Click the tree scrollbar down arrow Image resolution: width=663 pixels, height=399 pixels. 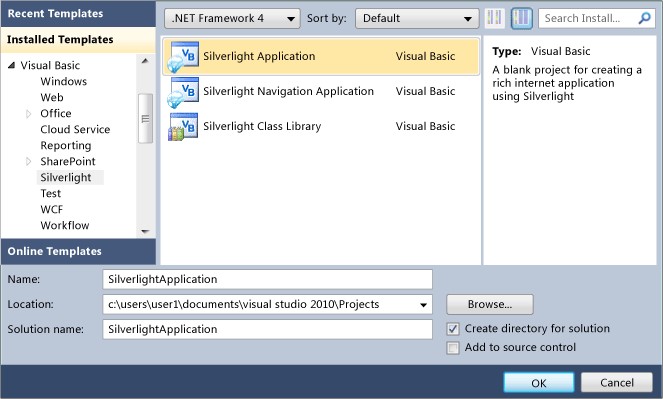tap(145, 232)
